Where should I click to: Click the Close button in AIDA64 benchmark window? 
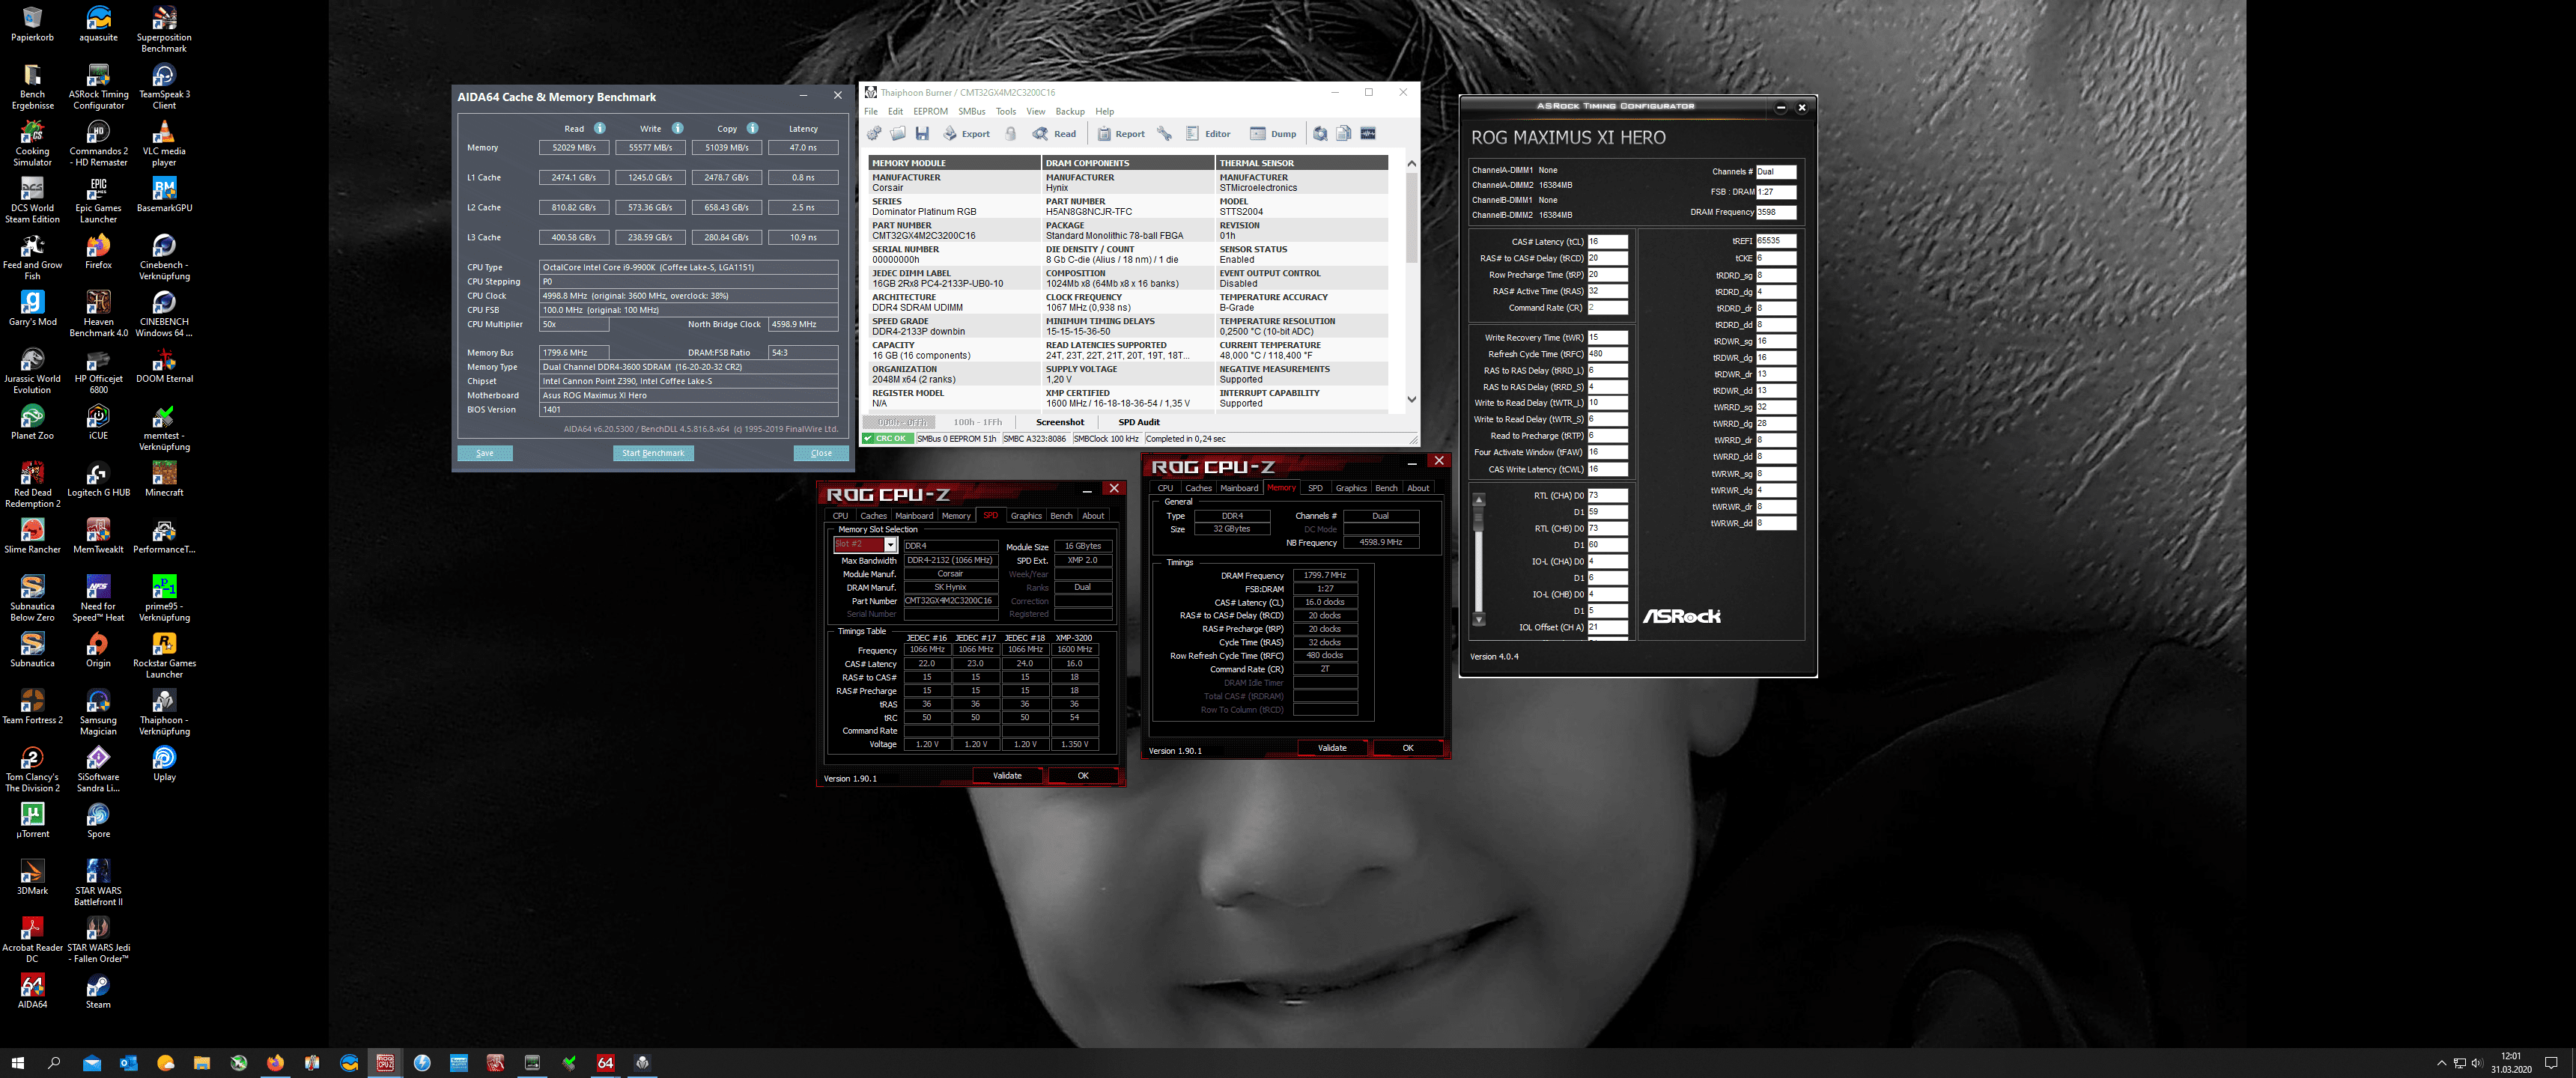[x=821, y=453]
